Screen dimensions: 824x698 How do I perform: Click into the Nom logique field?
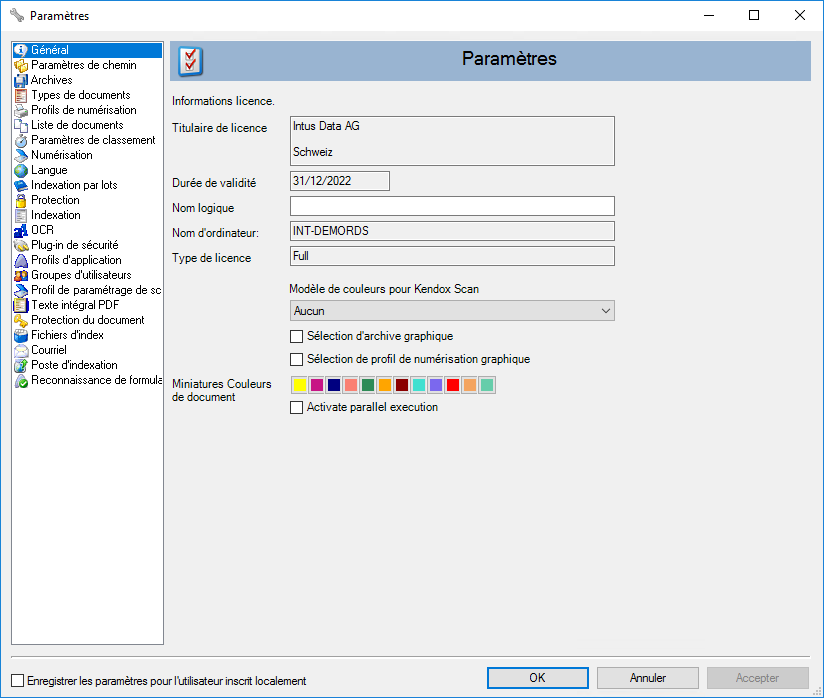tap(452, 206)
